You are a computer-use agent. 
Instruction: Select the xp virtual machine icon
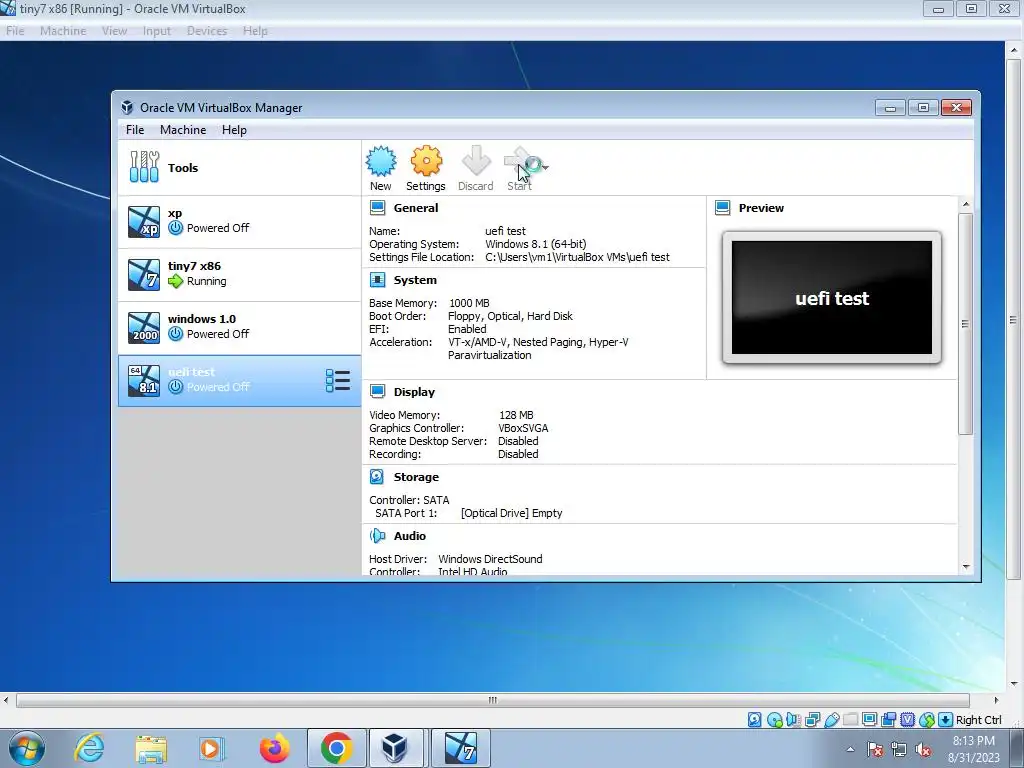tap(144, 221)
